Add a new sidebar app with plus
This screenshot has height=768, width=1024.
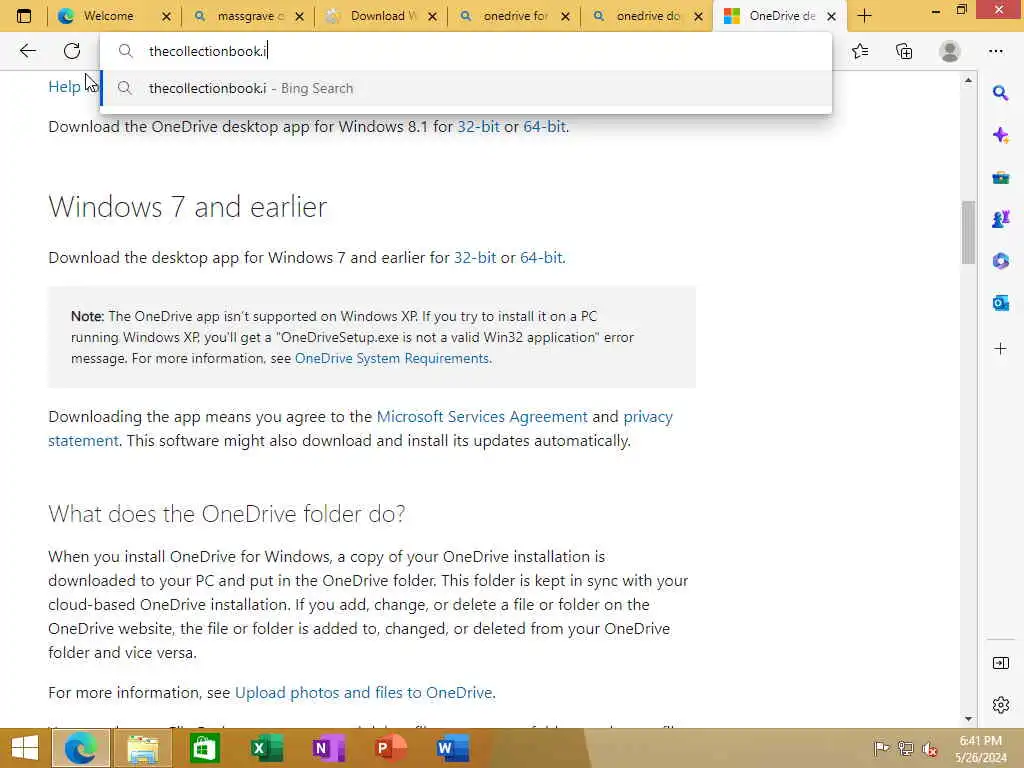point(1000,349)
